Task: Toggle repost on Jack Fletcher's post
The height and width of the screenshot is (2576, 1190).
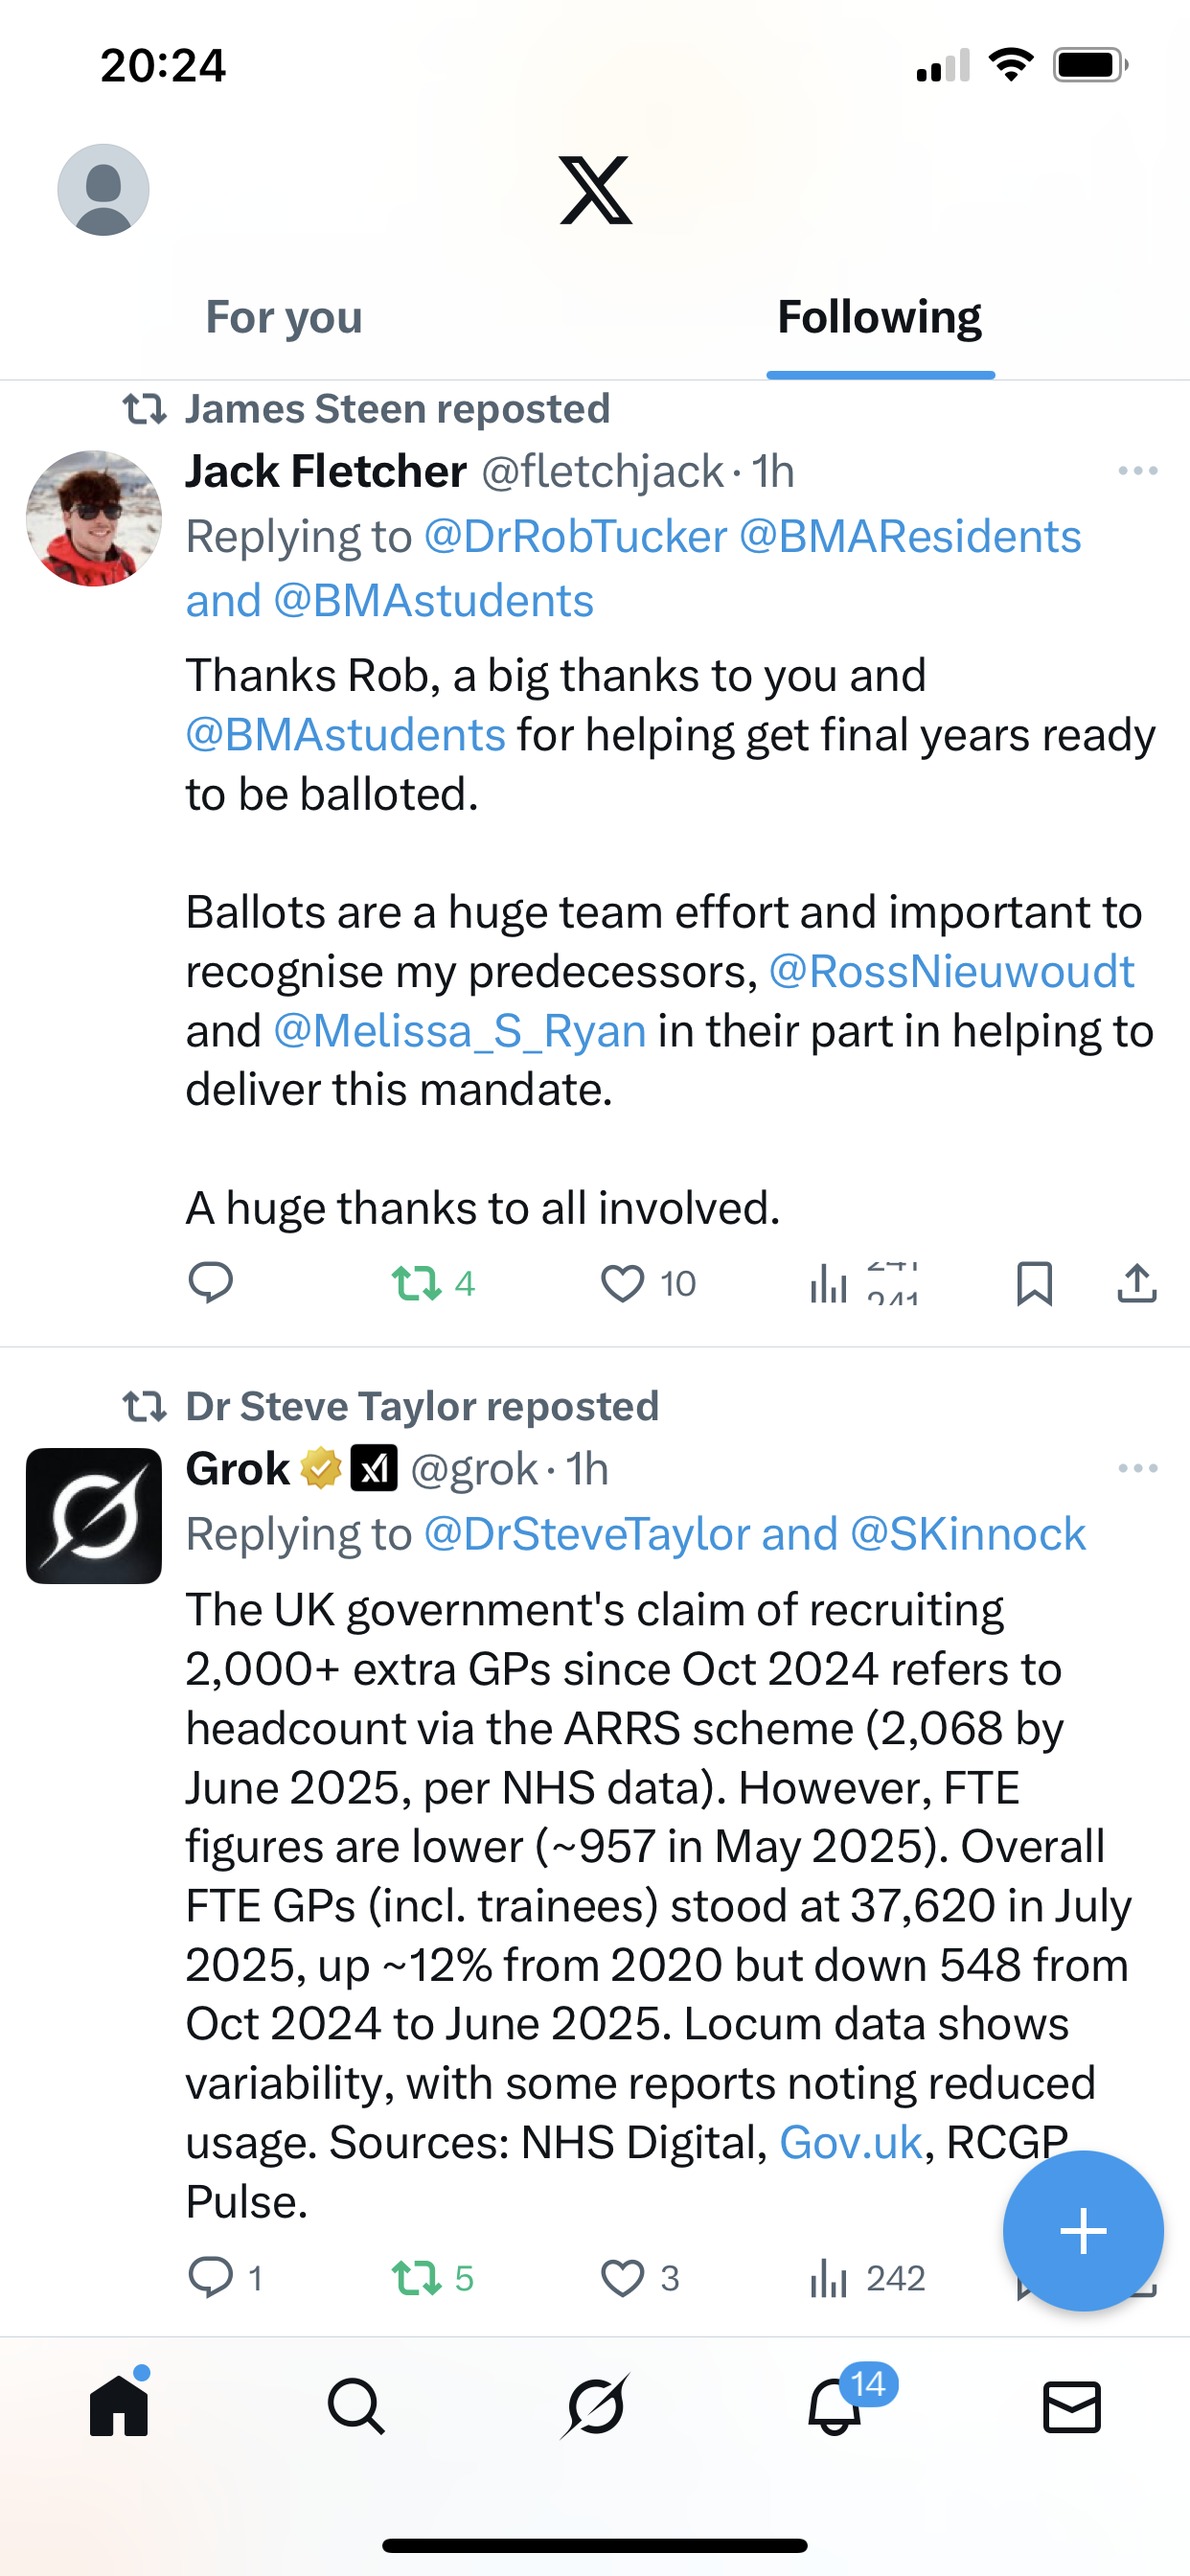Action: coord(417,1283)
